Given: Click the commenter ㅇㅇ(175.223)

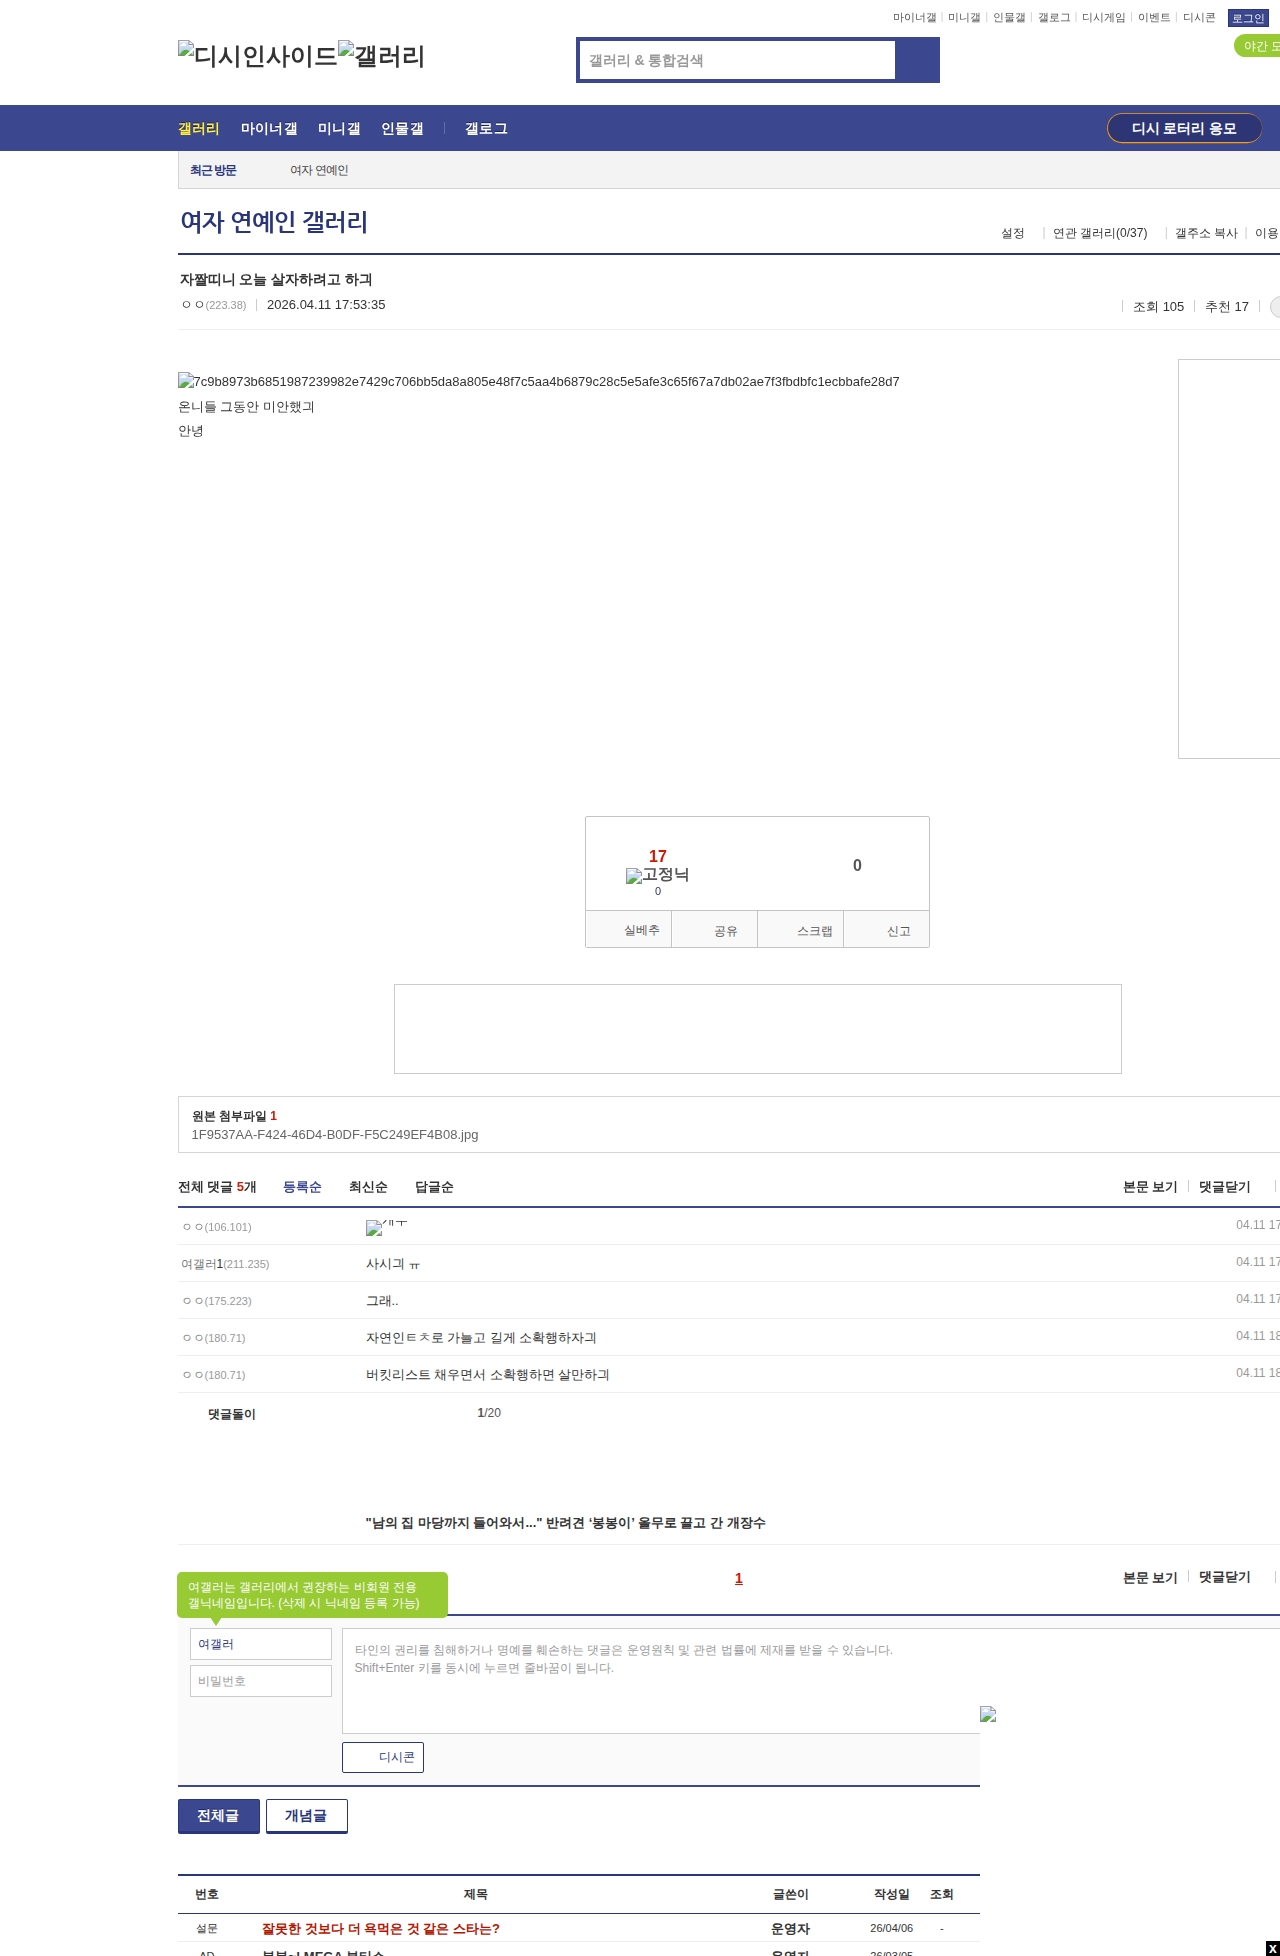Looking at the screenshot, I should click(x=216, y=1301).
